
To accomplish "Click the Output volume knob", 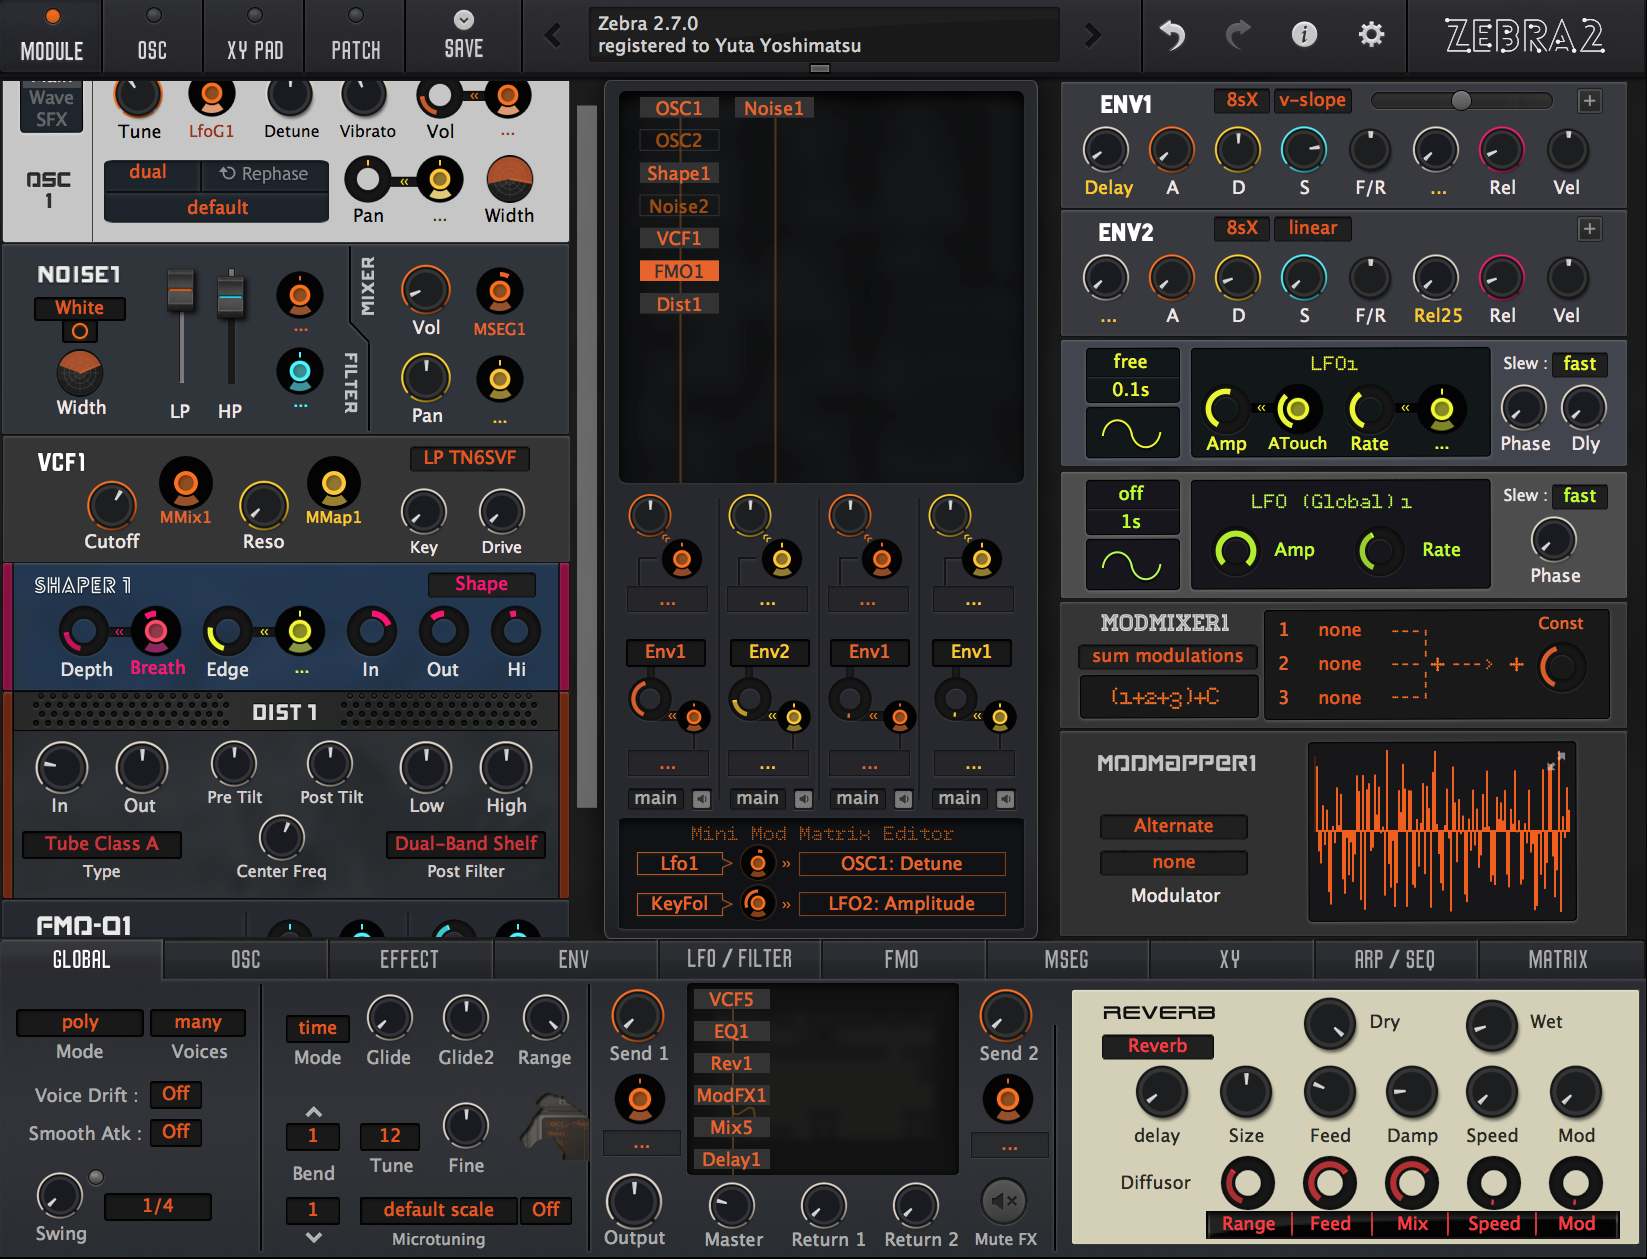I will point(634,1200).
